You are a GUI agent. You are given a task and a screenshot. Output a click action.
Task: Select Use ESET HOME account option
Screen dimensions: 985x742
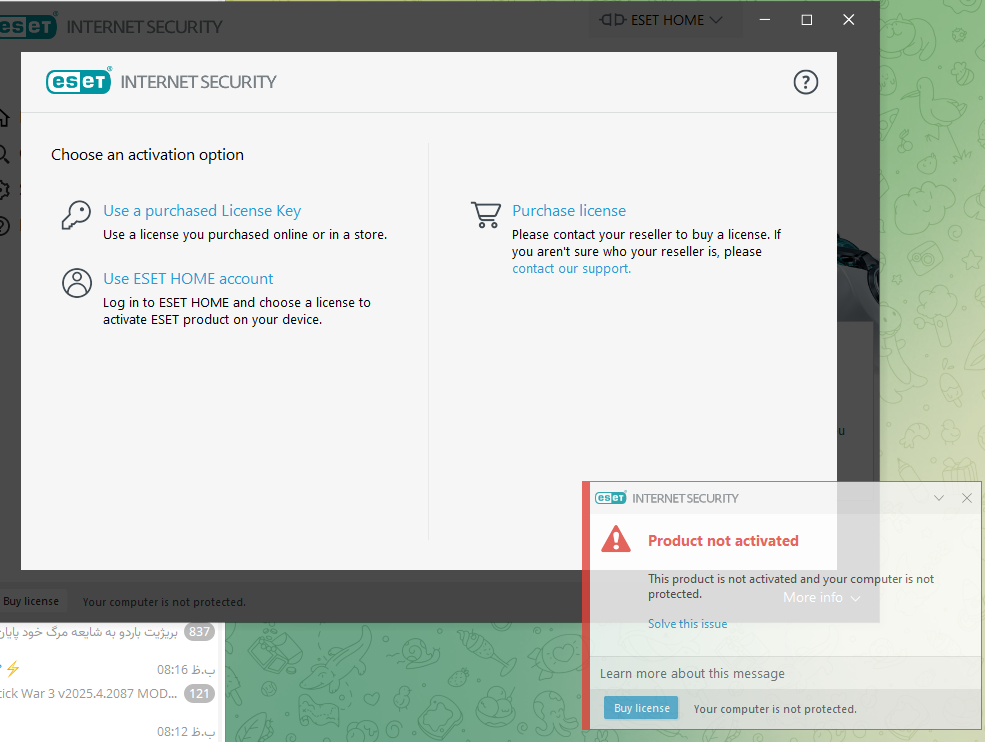[x=188, y=279]
